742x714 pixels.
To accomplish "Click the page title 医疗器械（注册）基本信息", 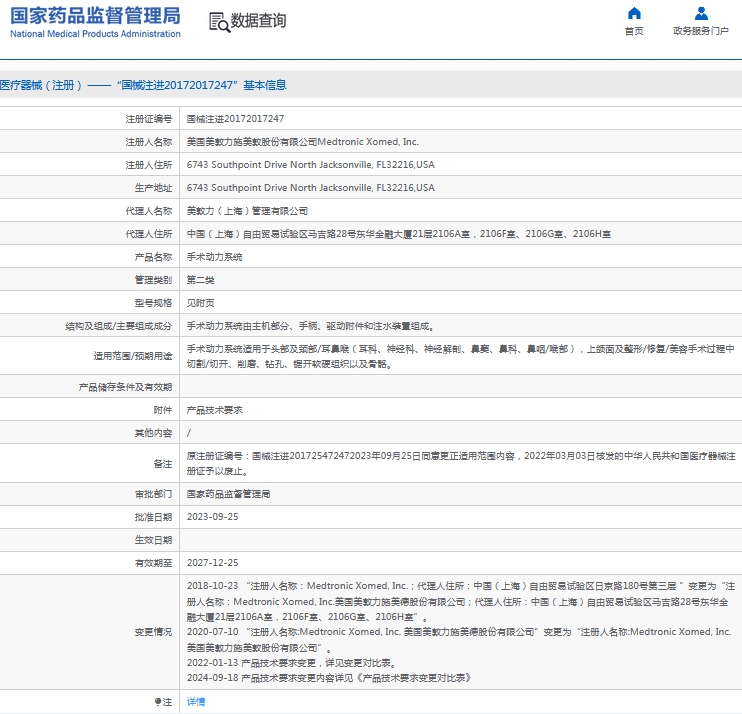I will (143, 85).
